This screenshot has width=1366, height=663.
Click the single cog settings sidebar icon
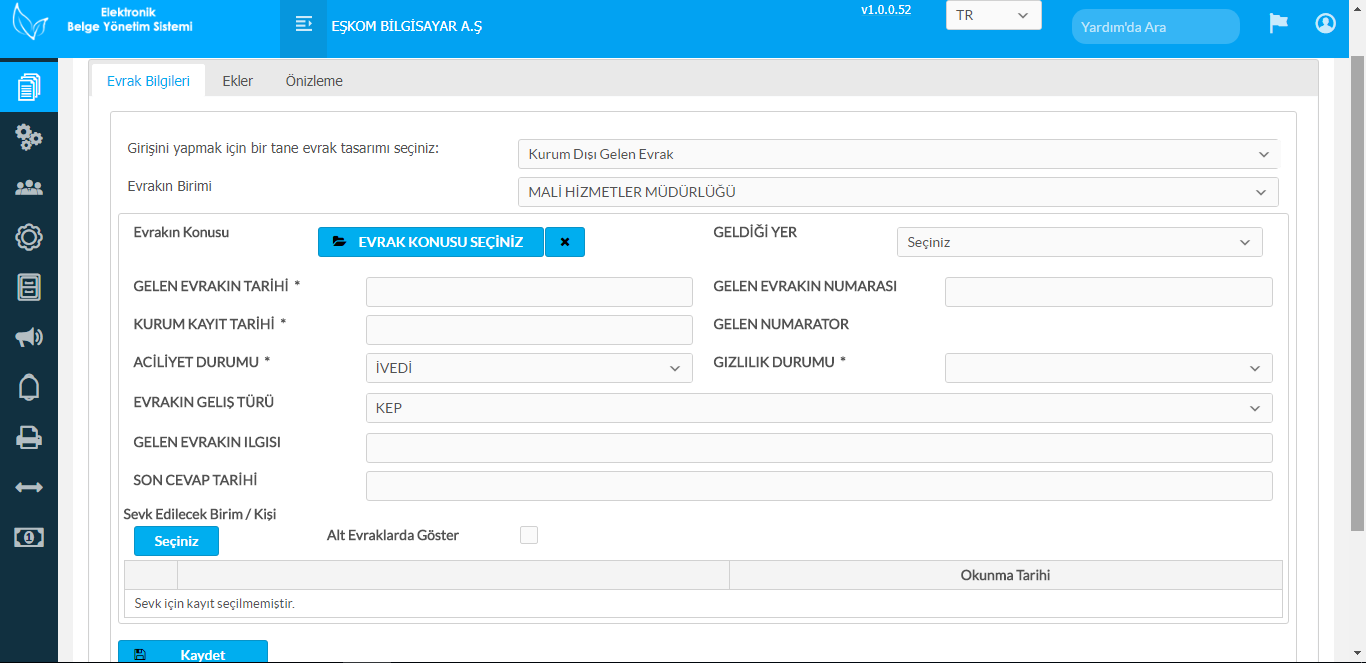pos(29,237)
